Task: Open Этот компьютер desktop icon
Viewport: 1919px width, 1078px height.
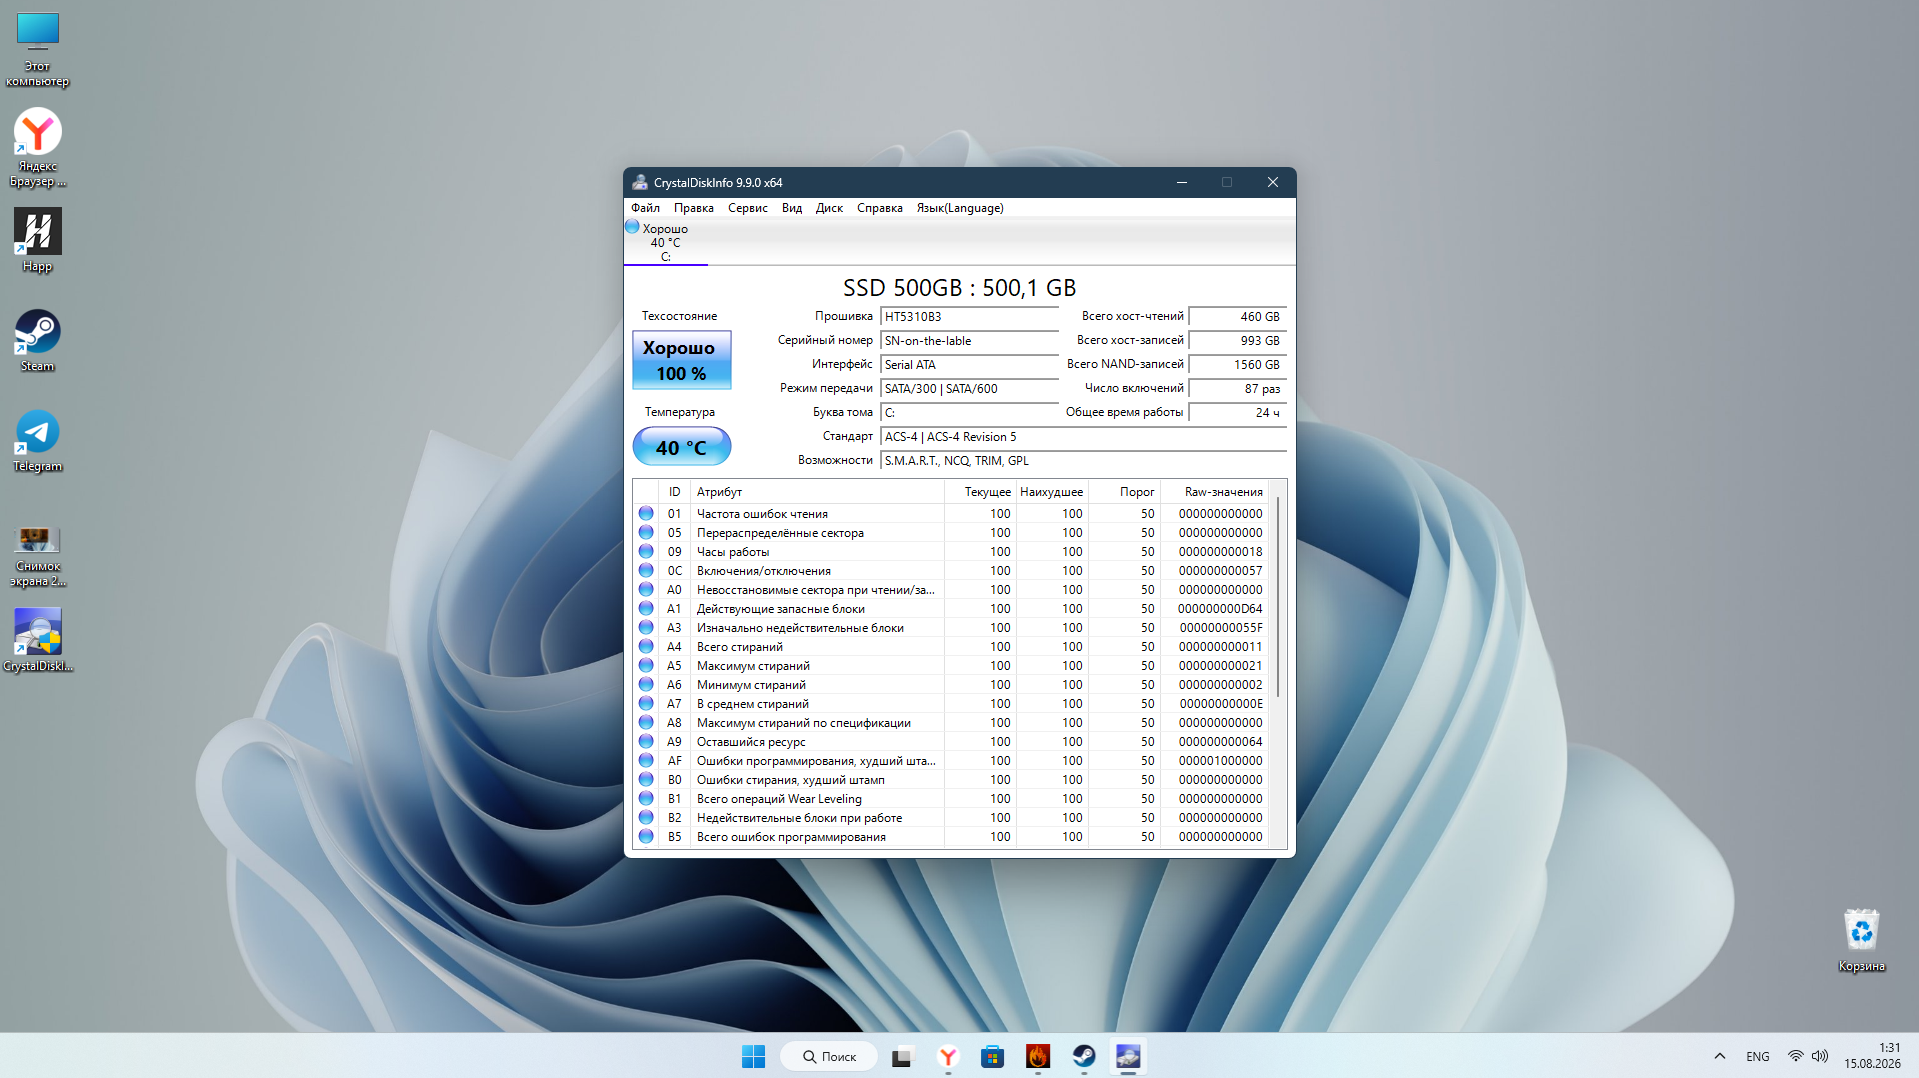Action: coord(38,48)
